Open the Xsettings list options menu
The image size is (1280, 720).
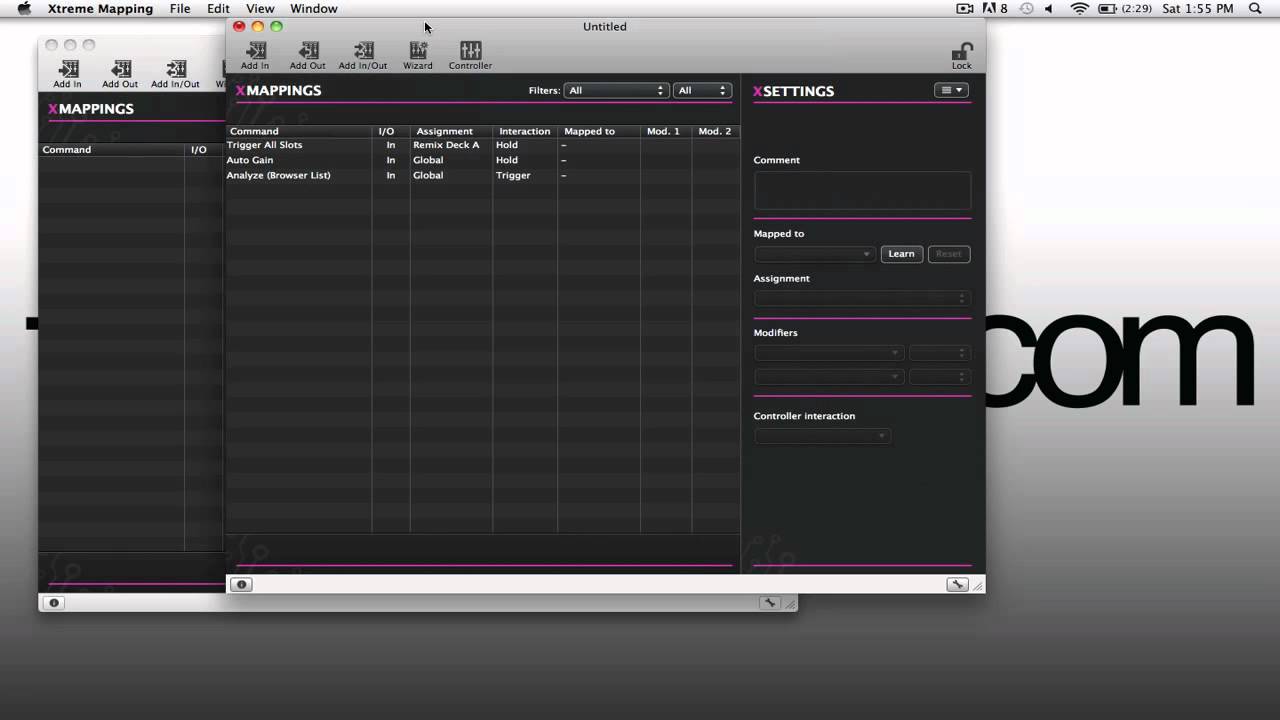951,90
